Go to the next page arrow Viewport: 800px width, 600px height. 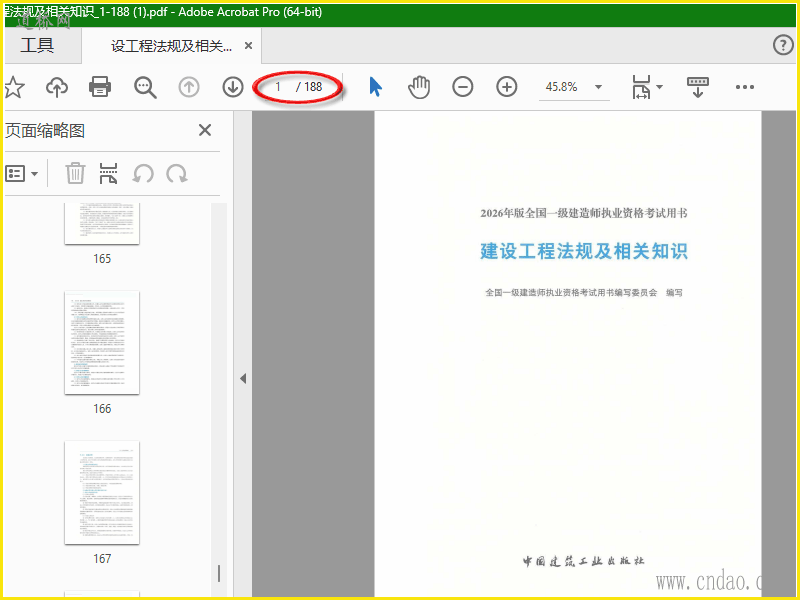pyautogui.click(x=233, y=87)
